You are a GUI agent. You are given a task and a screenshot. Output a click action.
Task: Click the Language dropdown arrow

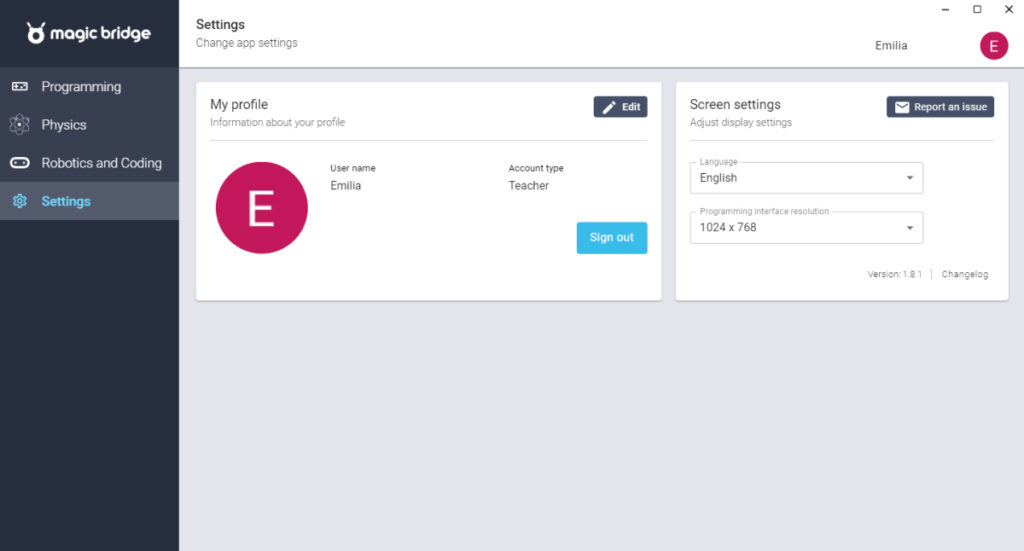pyautogui.click(x=909, y=178)
